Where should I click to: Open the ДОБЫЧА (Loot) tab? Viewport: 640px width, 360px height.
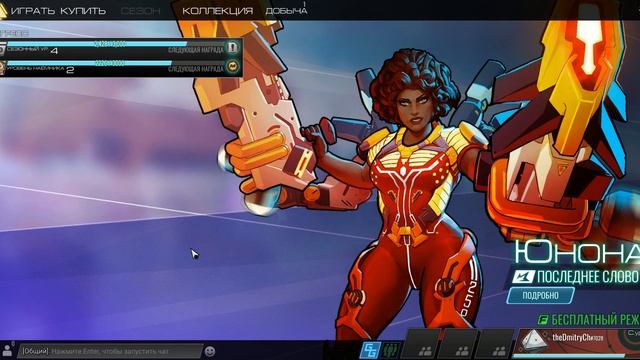click(x=286, y=11)
